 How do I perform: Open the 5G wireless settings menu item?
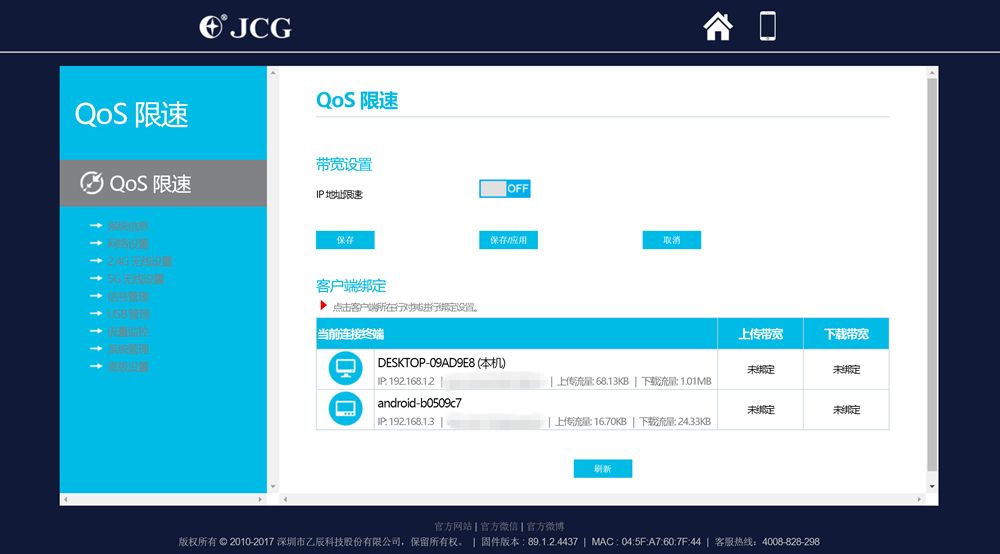(135, 279)
